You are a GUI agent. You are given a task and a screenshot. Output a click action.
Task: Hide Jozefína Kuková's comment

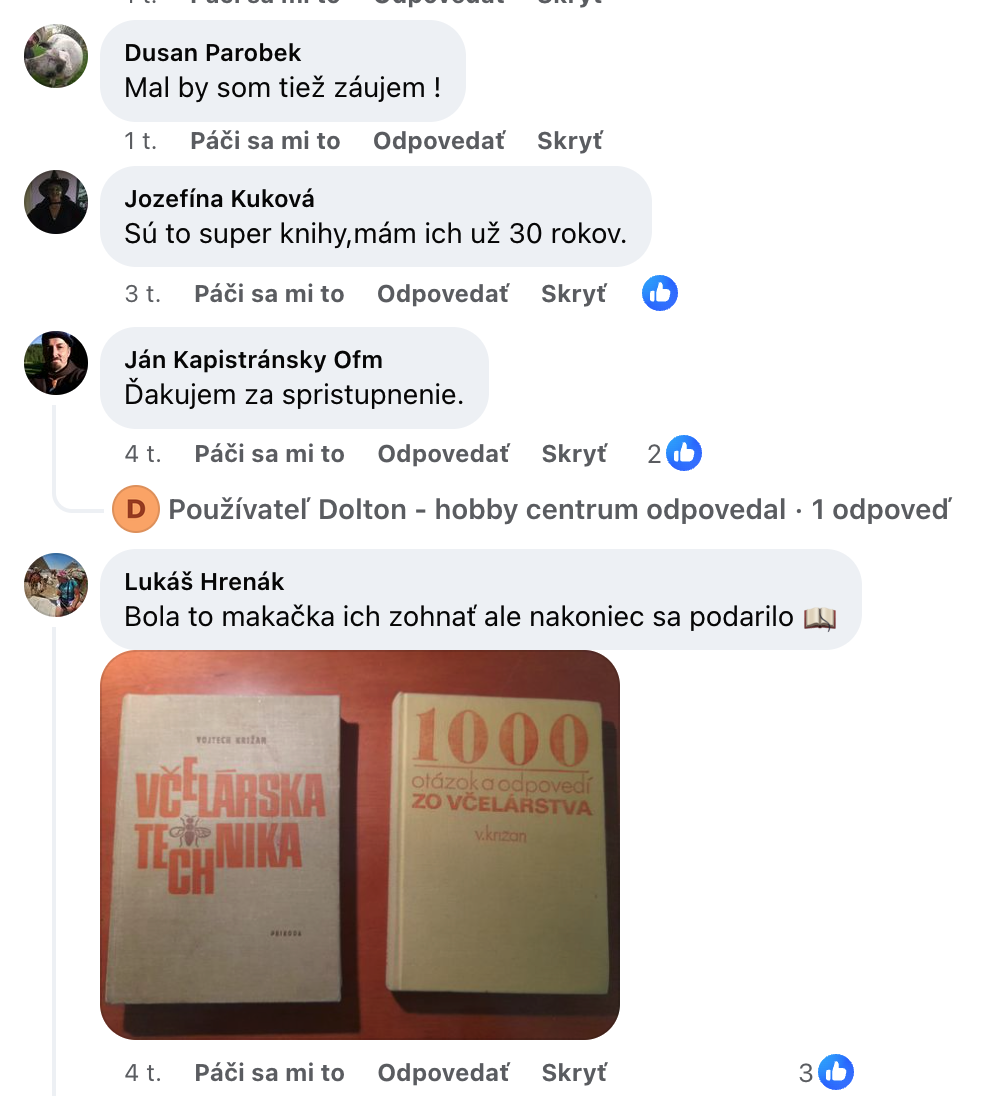tap(574, 294)
